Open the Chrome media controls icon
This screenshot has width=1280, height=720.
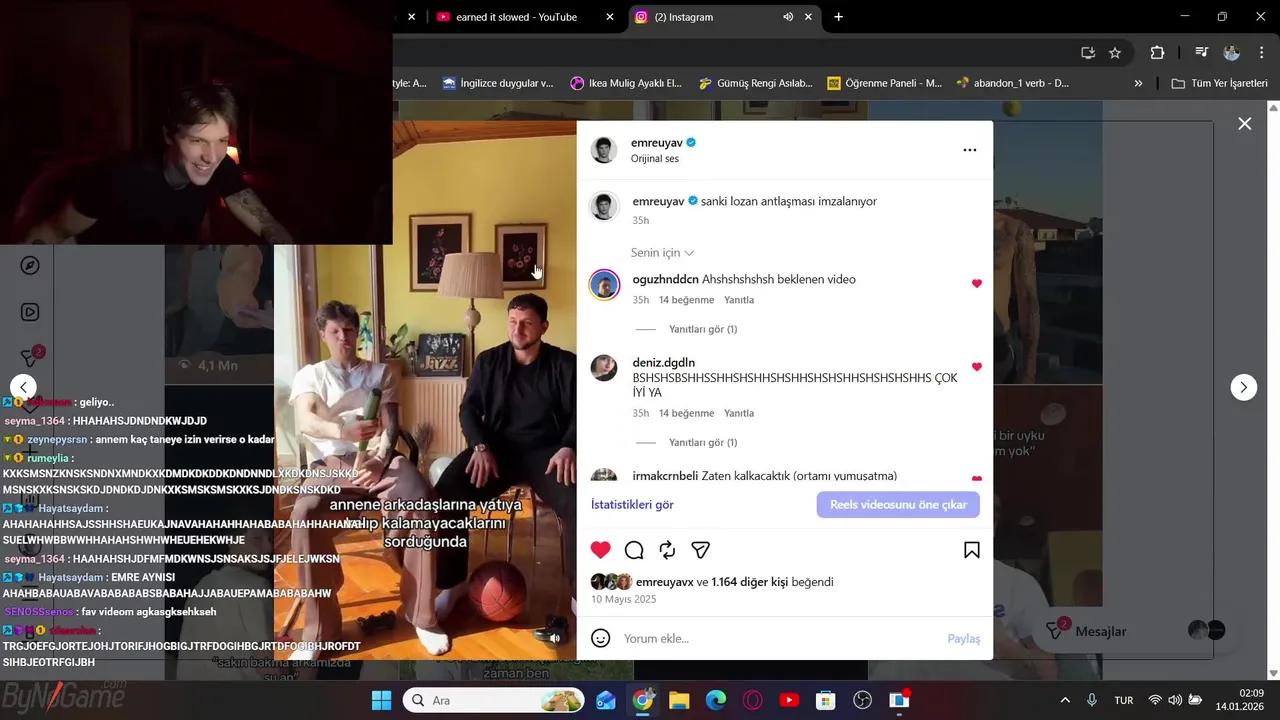(1201, 52)
